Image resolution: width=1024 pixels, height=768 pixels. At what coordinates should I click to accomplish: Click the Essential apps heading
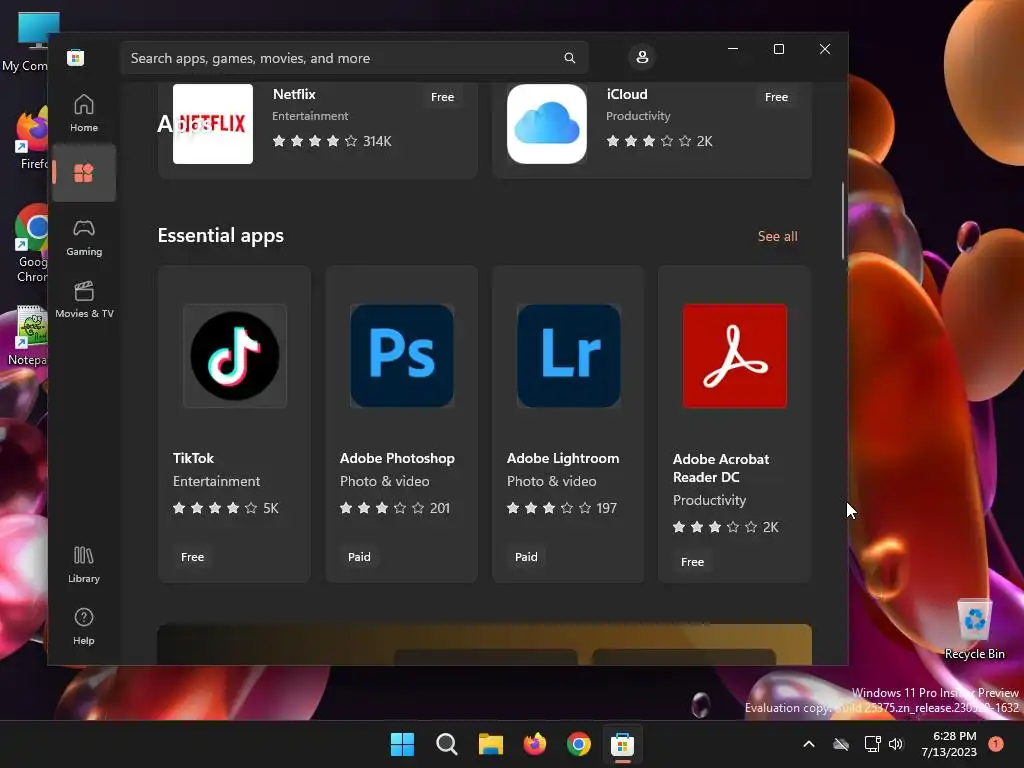tap(221, 236)
